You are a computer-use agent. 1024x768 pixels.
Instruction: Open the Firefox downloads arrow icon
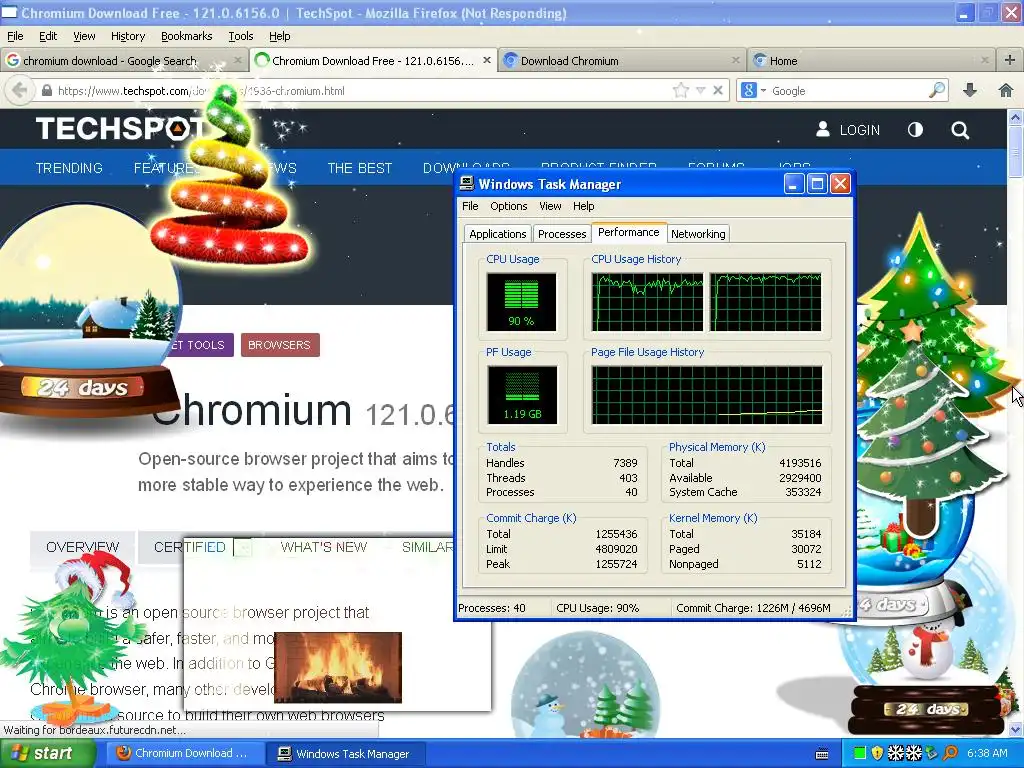pyautogui.click(x=970, y=90)
